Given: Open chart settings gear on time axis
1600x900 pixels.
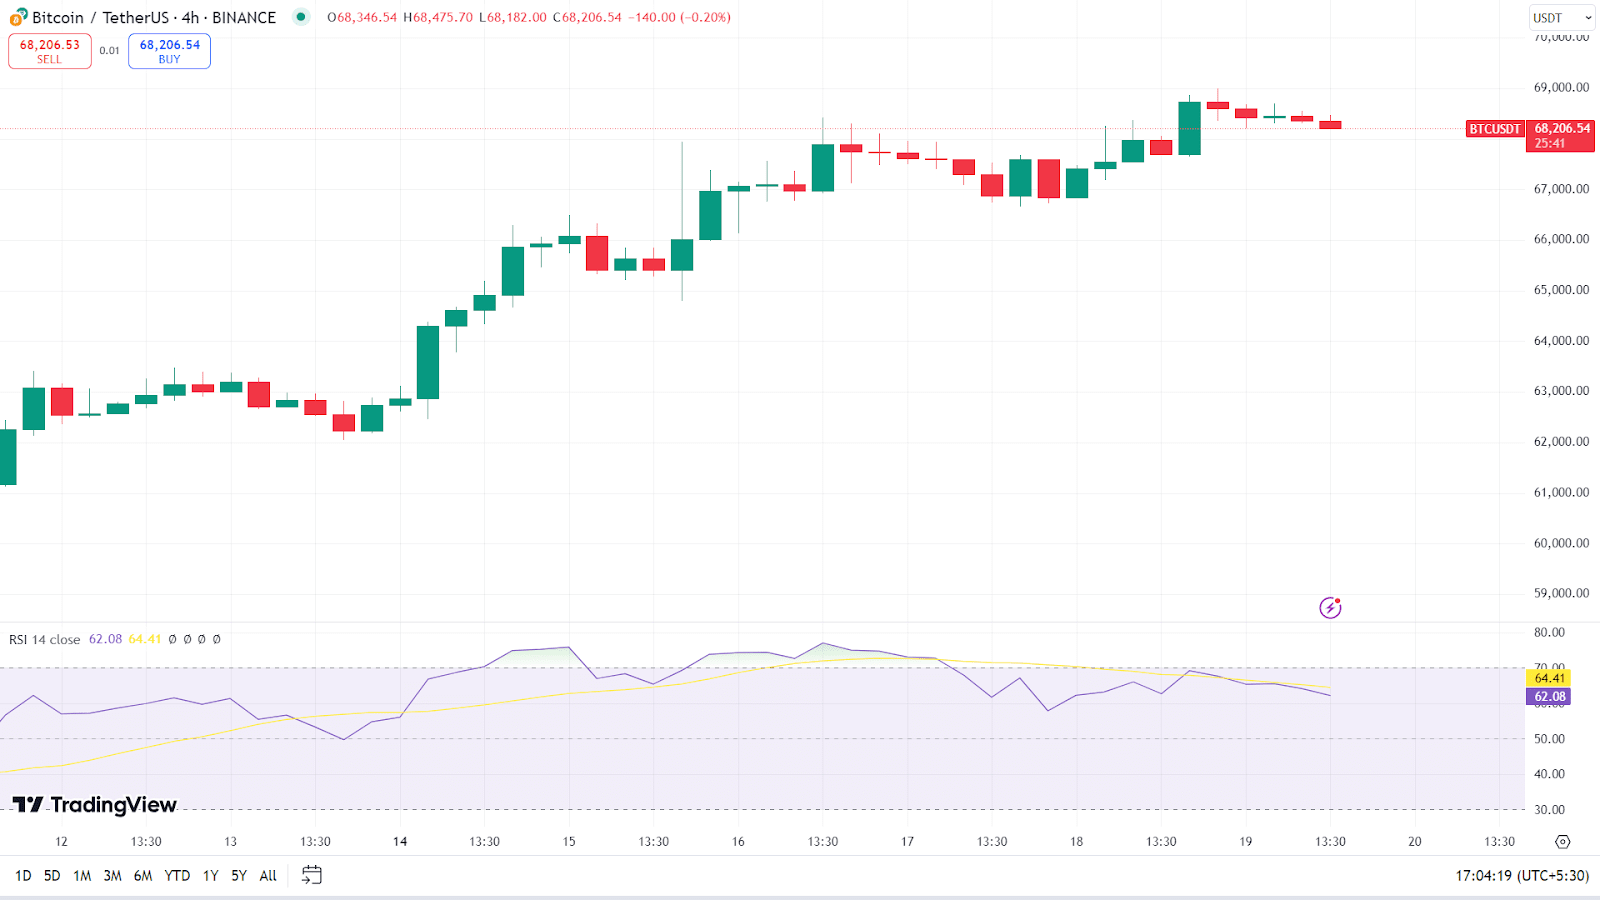Looking at the screenshot, I should point(1562,842).
